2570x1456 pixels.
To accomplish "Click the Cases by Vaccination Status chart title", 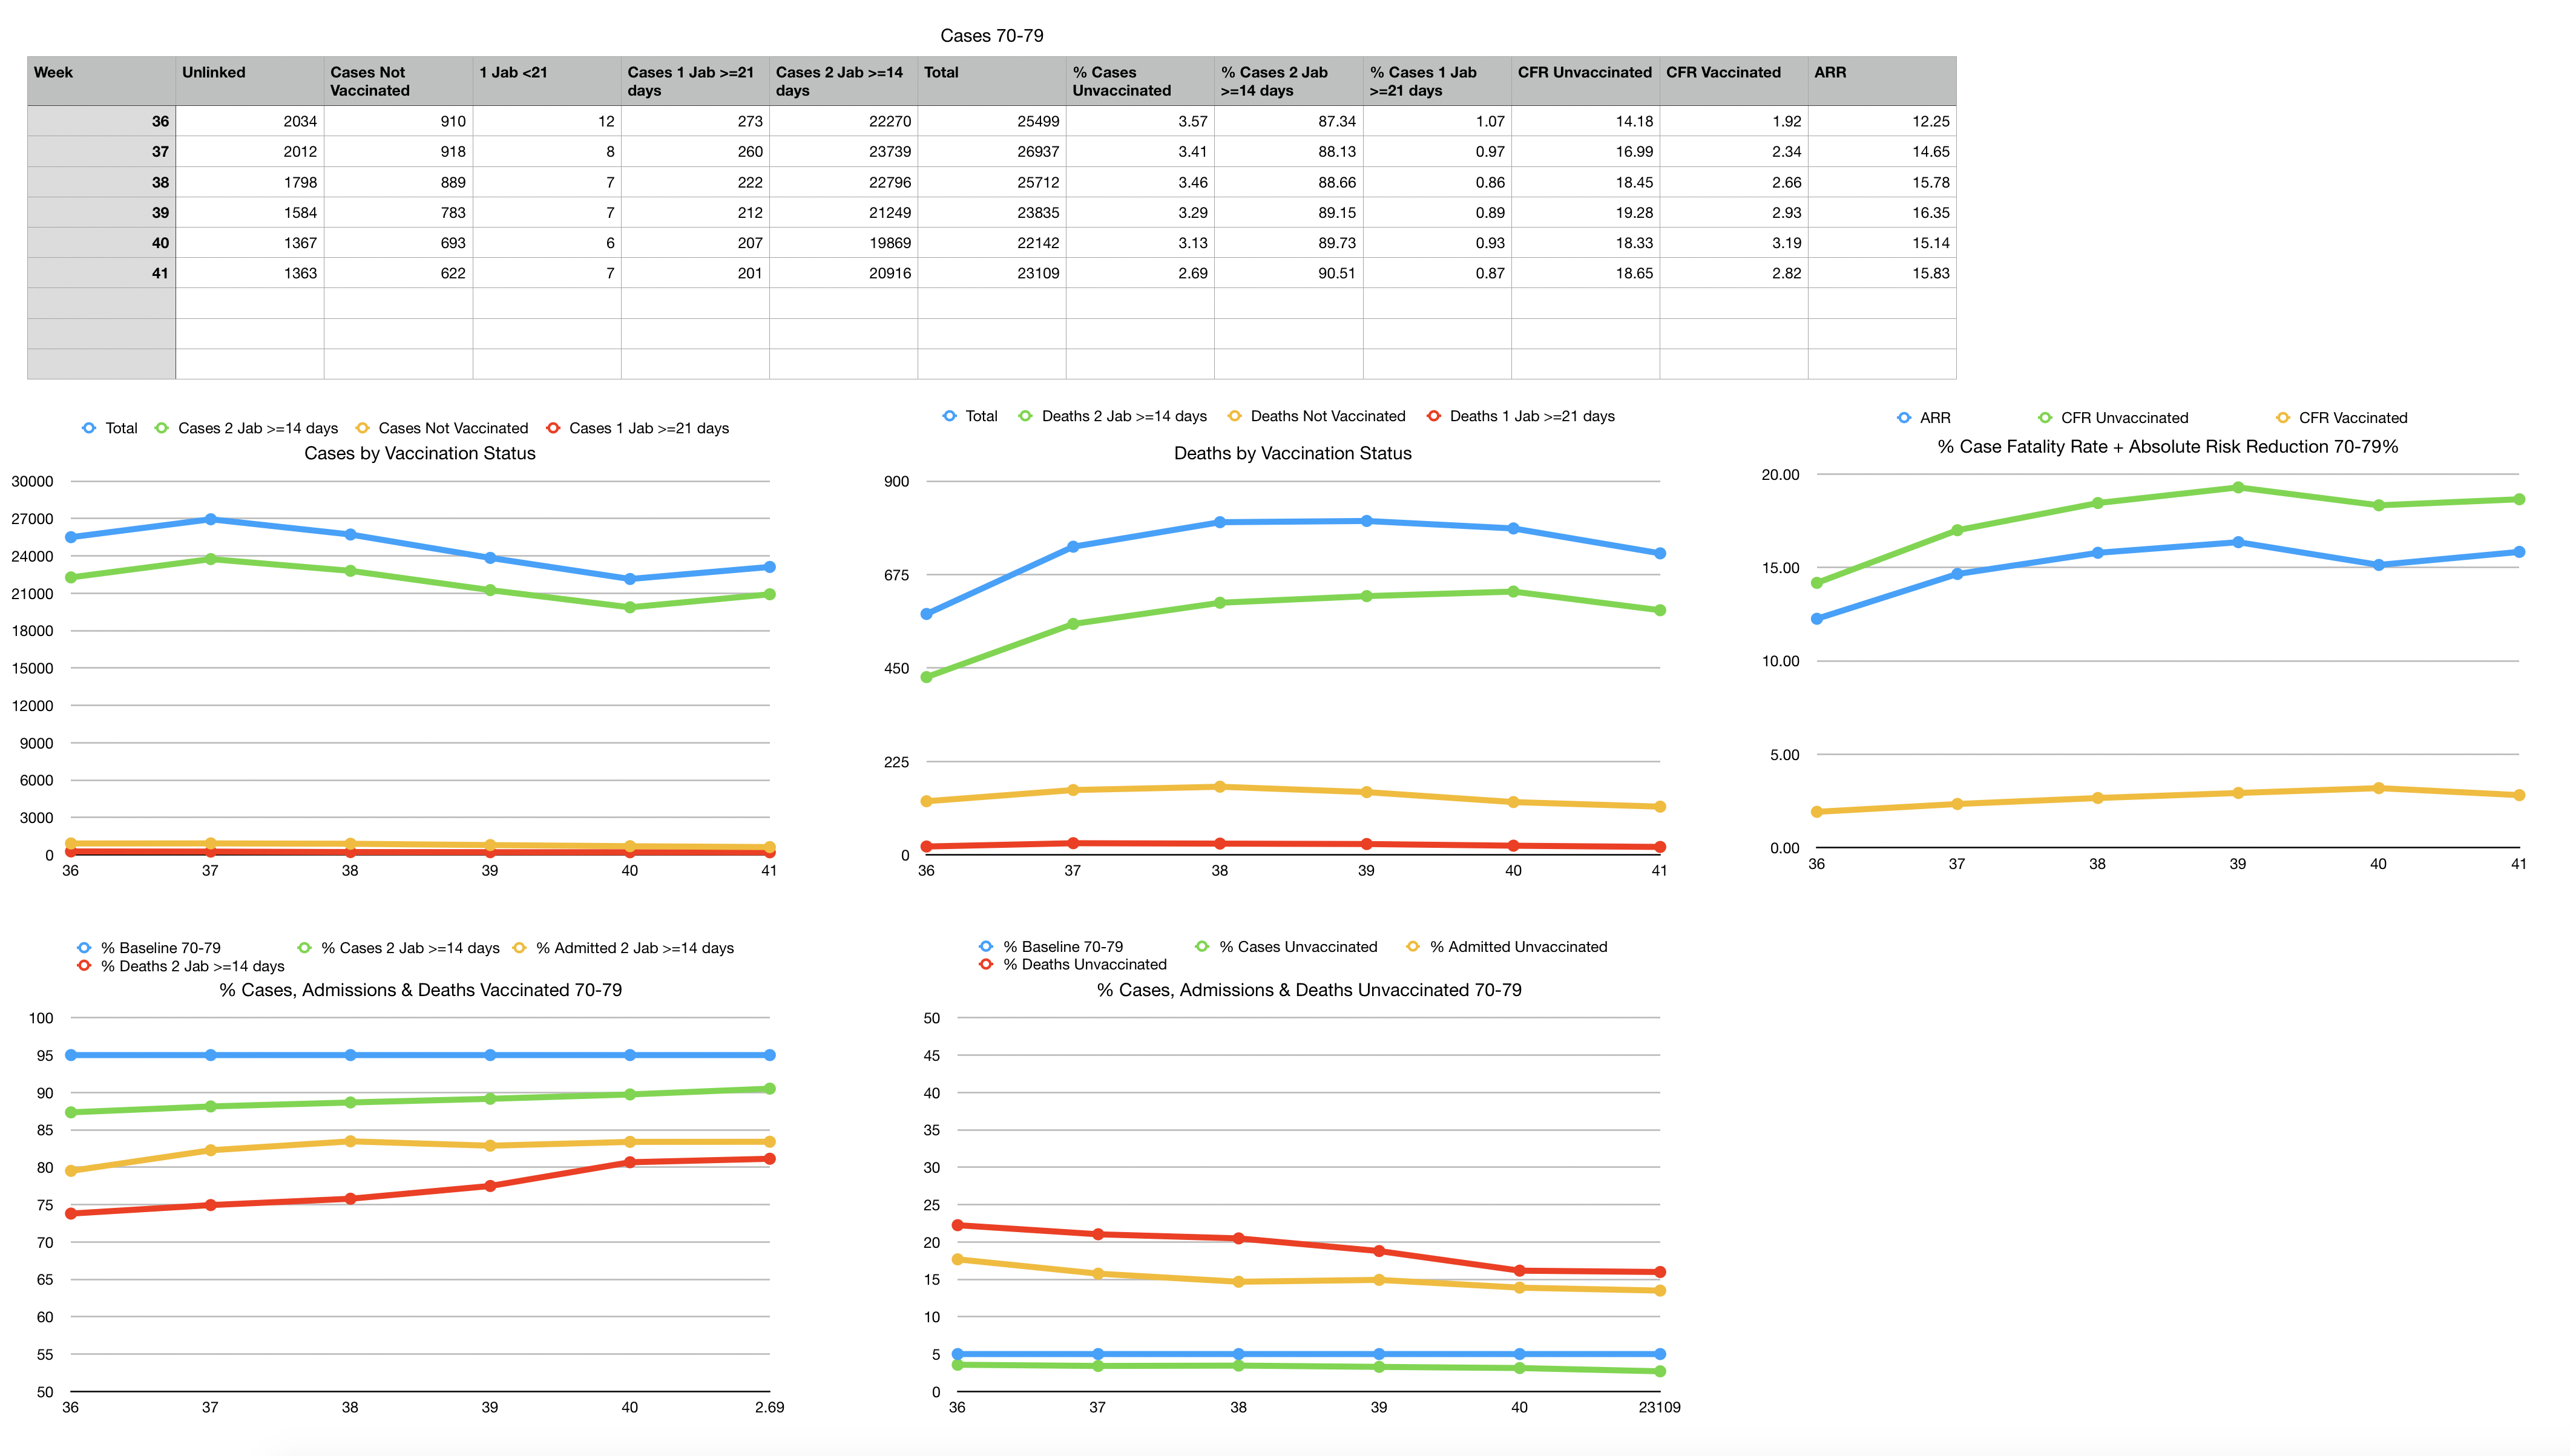I will click(x=419, y=453).
